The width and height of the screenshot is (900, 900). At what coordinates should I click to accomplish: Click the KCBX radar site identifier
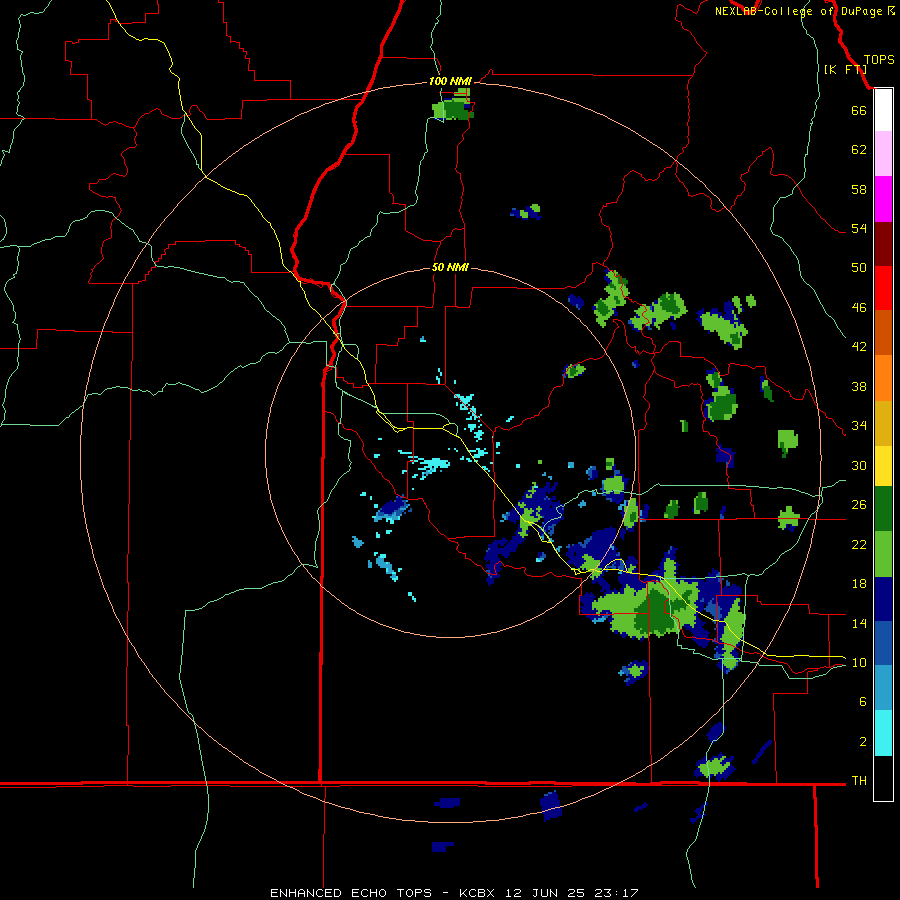coord(476,893)
